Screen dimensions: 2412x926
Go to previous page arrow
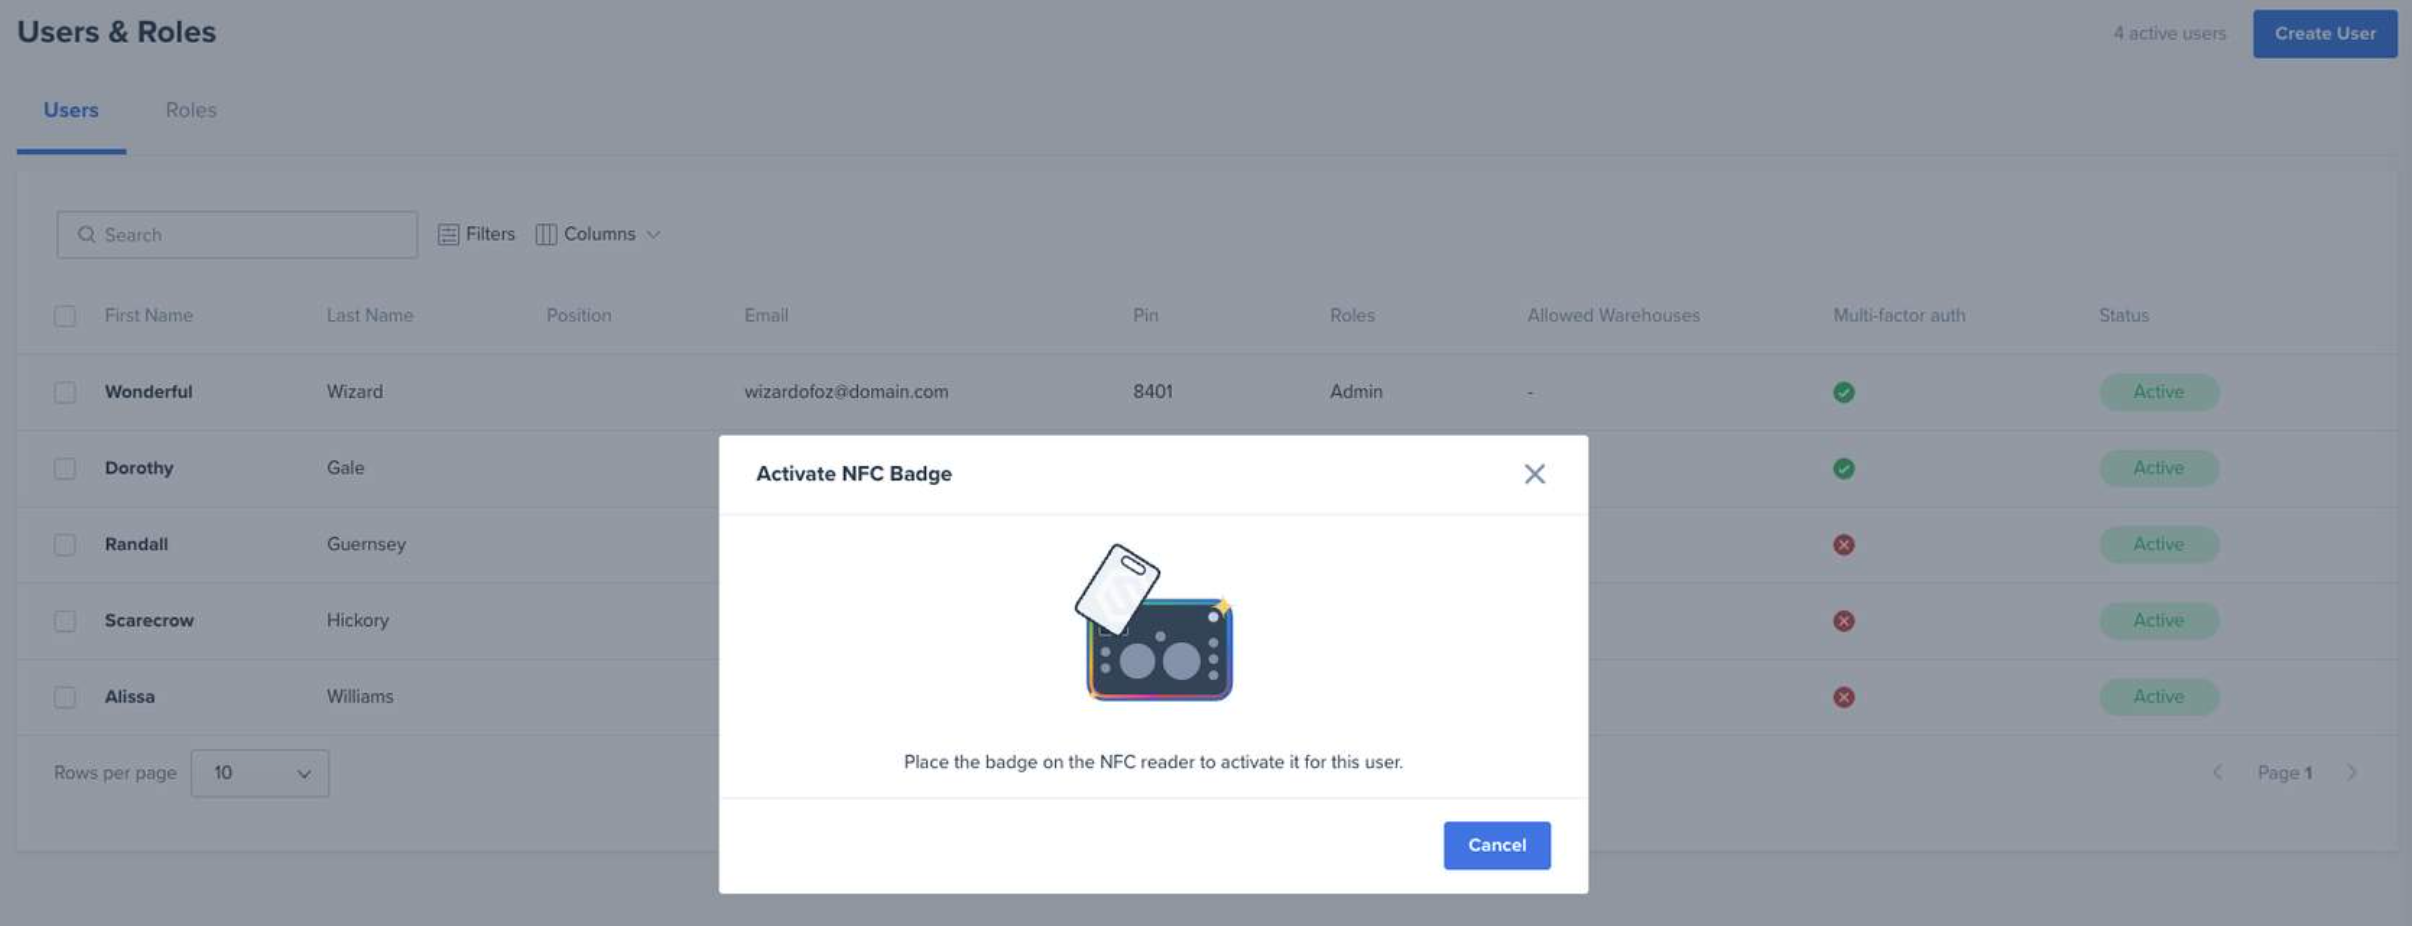point(2217,773)
